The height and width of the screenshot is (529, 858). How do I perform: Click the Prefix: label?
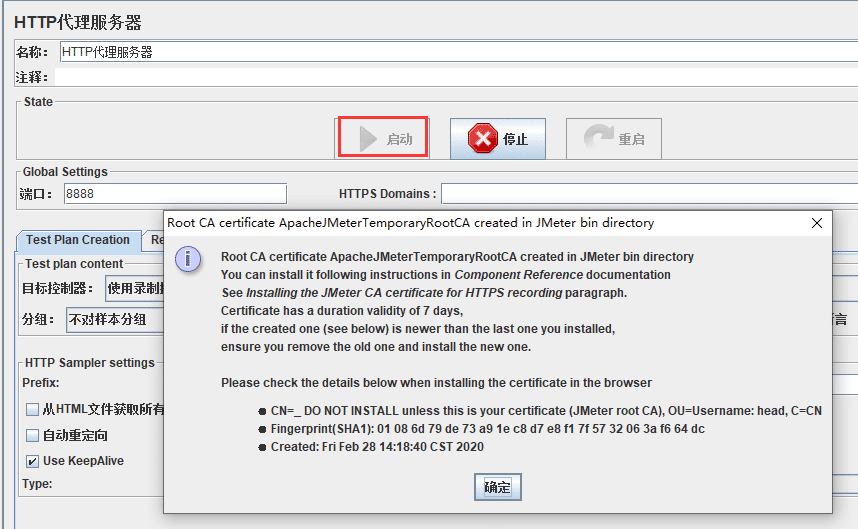(x=40, y=383)
